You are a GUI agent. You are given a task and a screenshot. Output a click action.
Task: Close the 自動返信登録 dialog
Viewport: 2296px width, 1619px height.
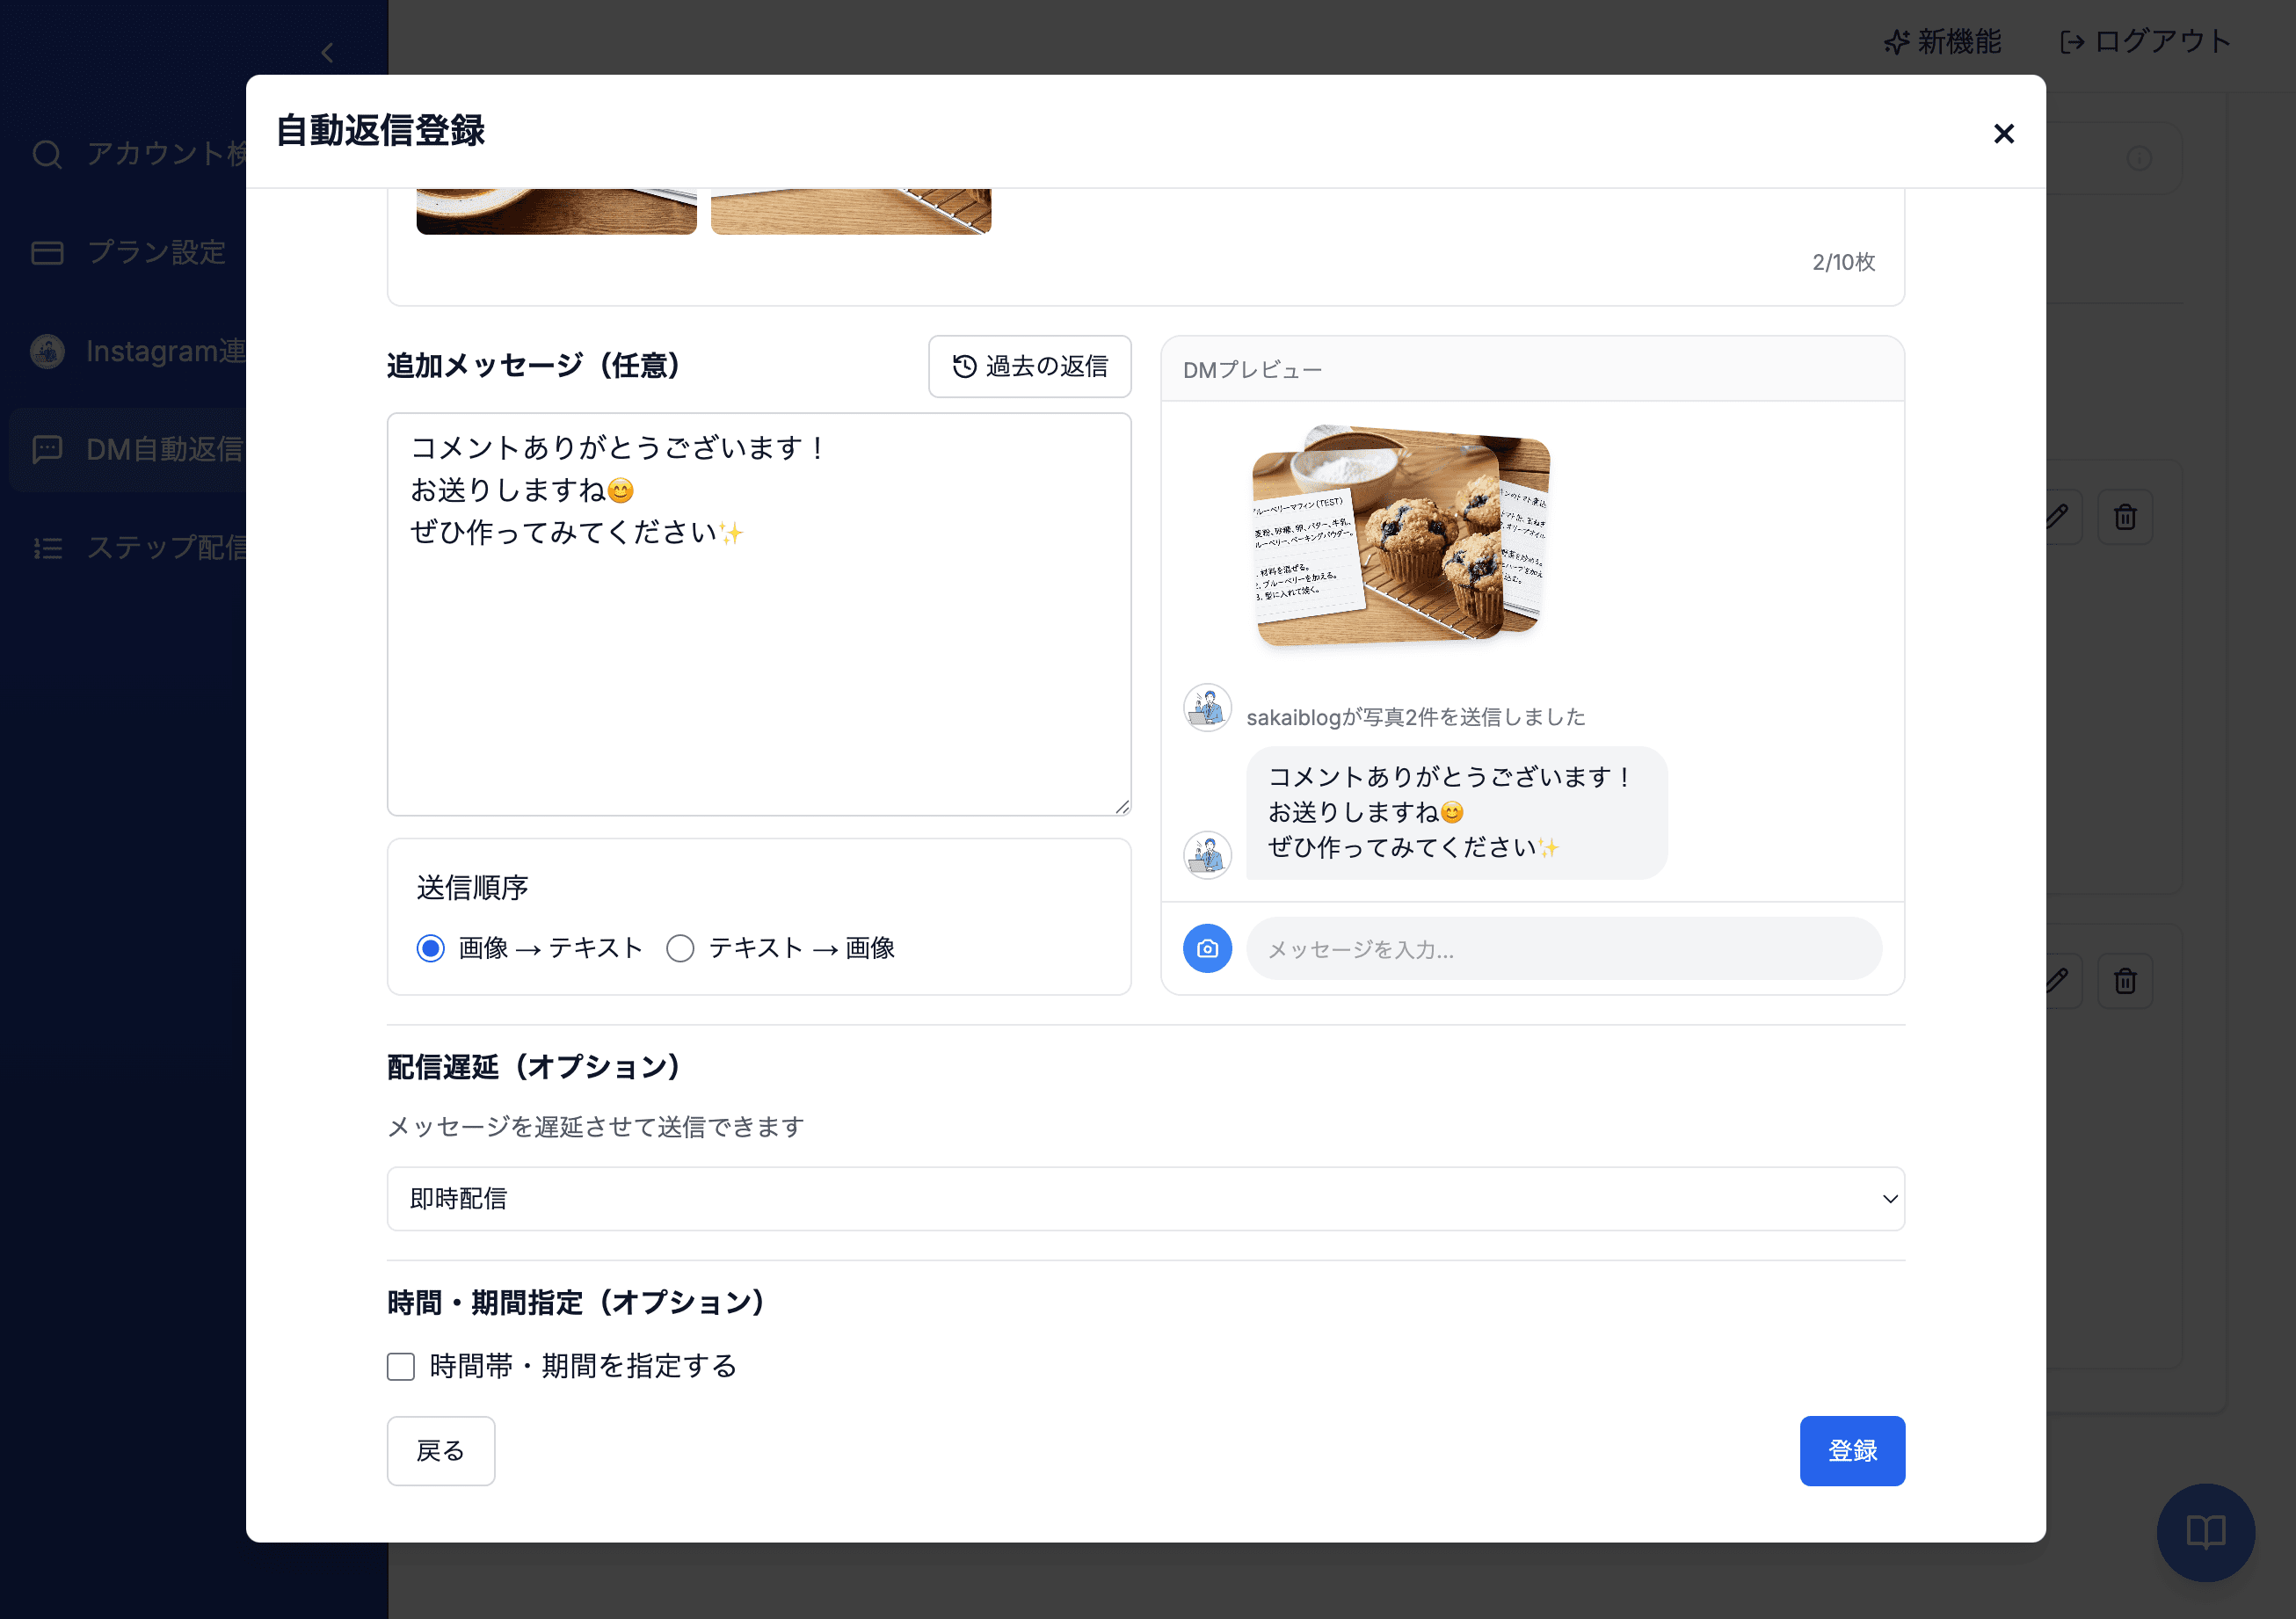pos(2003,133)
